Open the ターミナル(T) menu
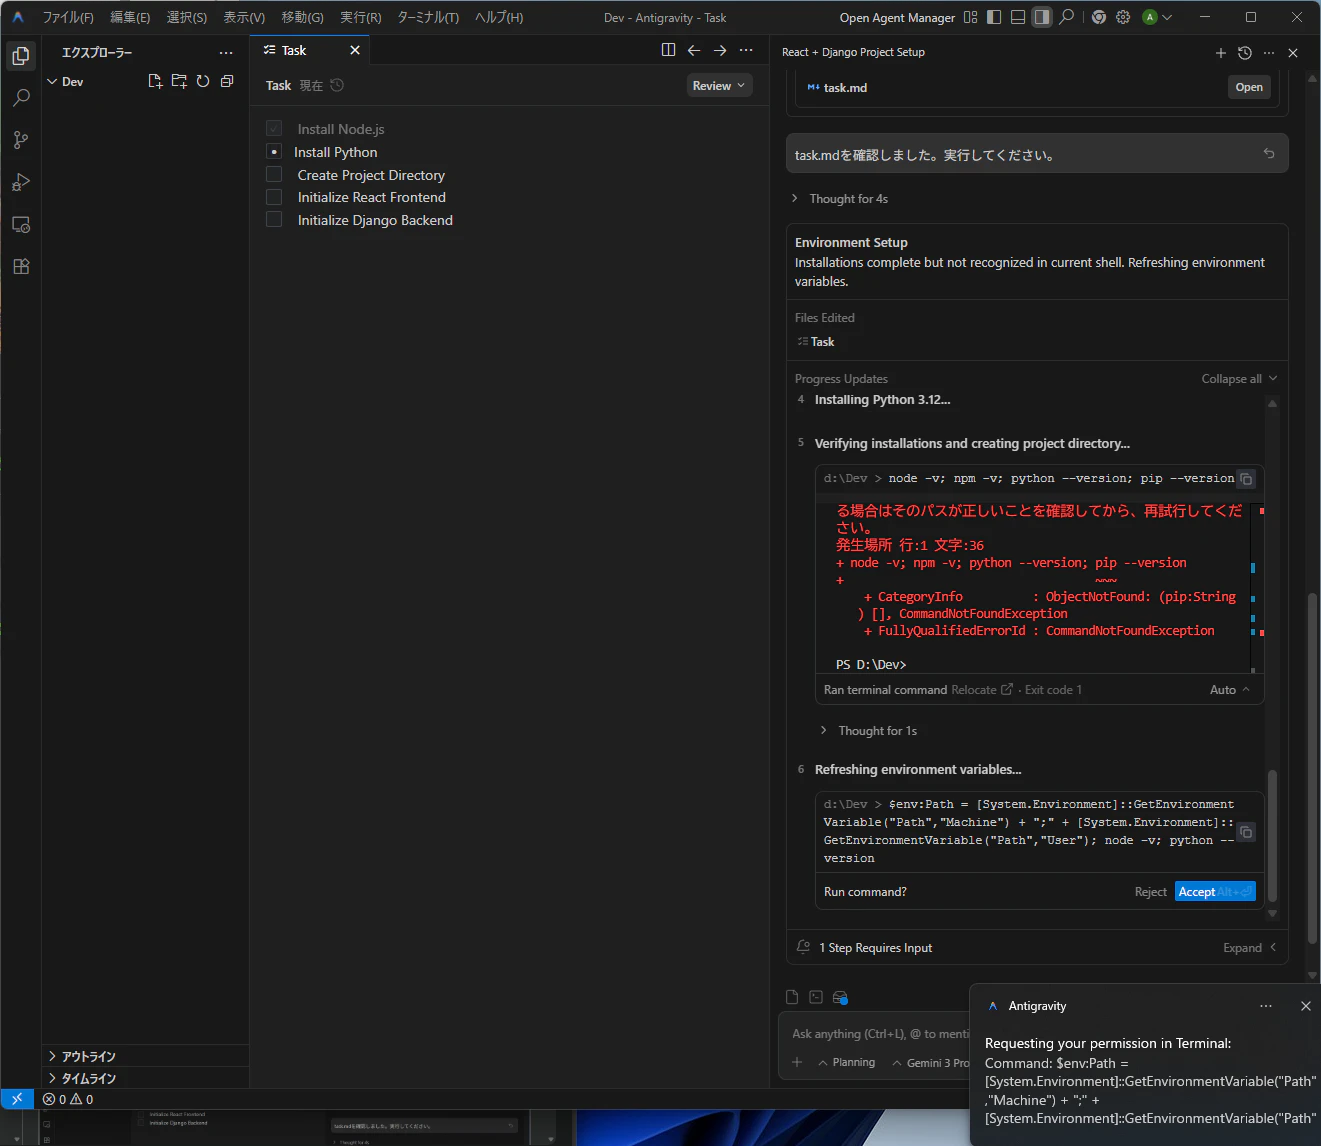1321x1146 pixels. pyautogui.click(x=428, y=17)
